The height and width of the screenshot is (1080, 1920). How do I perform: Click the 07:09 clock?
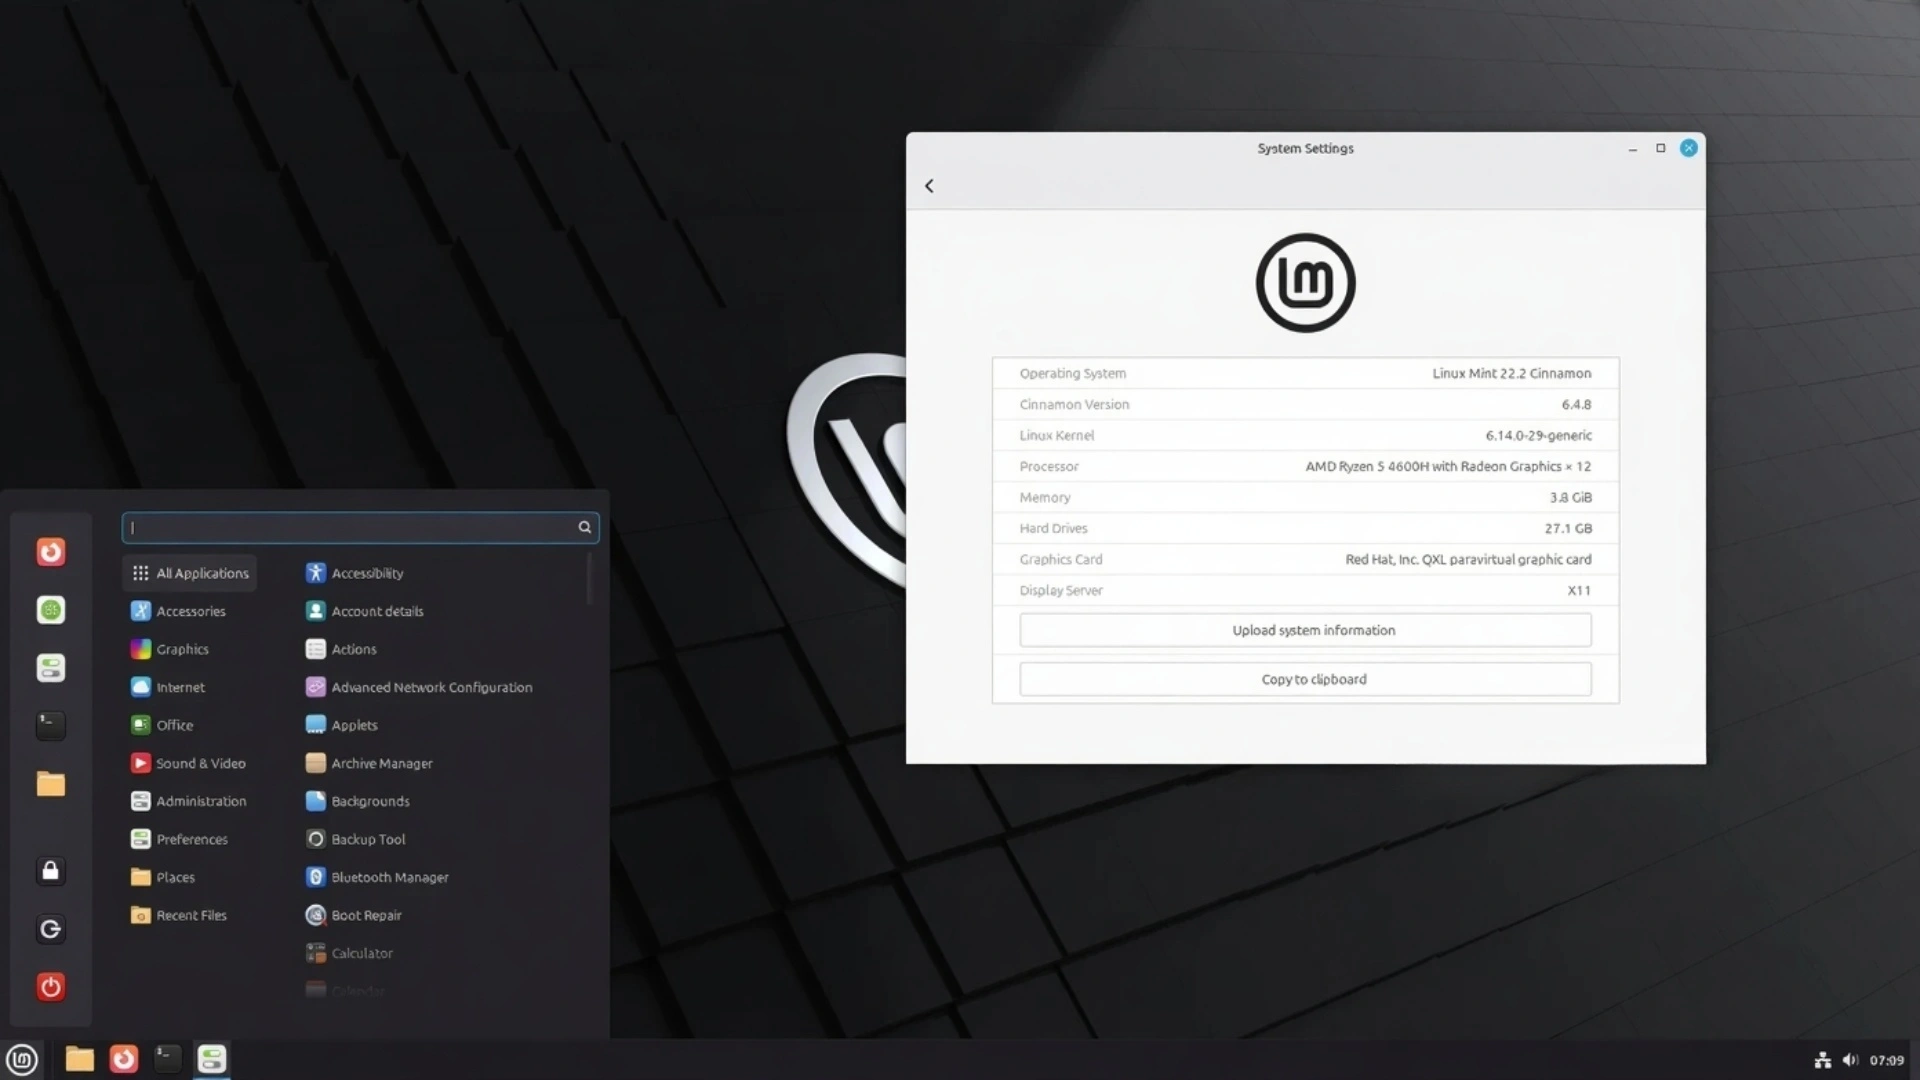click(x=1887, y=1060)
